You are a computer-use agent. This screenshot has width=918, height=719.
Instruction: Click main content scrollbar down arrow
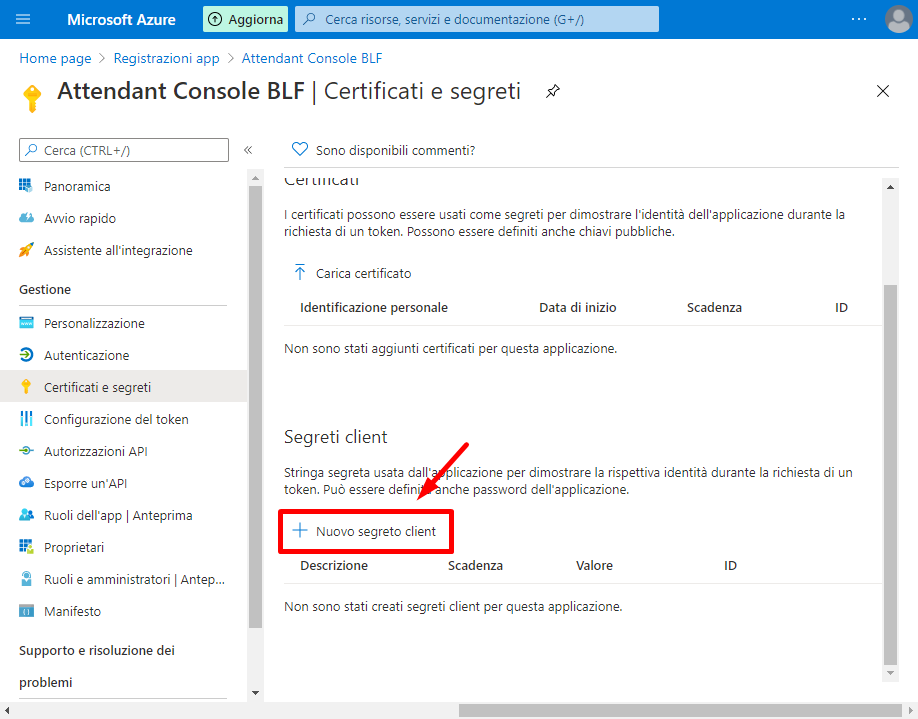tap(890, 673)
